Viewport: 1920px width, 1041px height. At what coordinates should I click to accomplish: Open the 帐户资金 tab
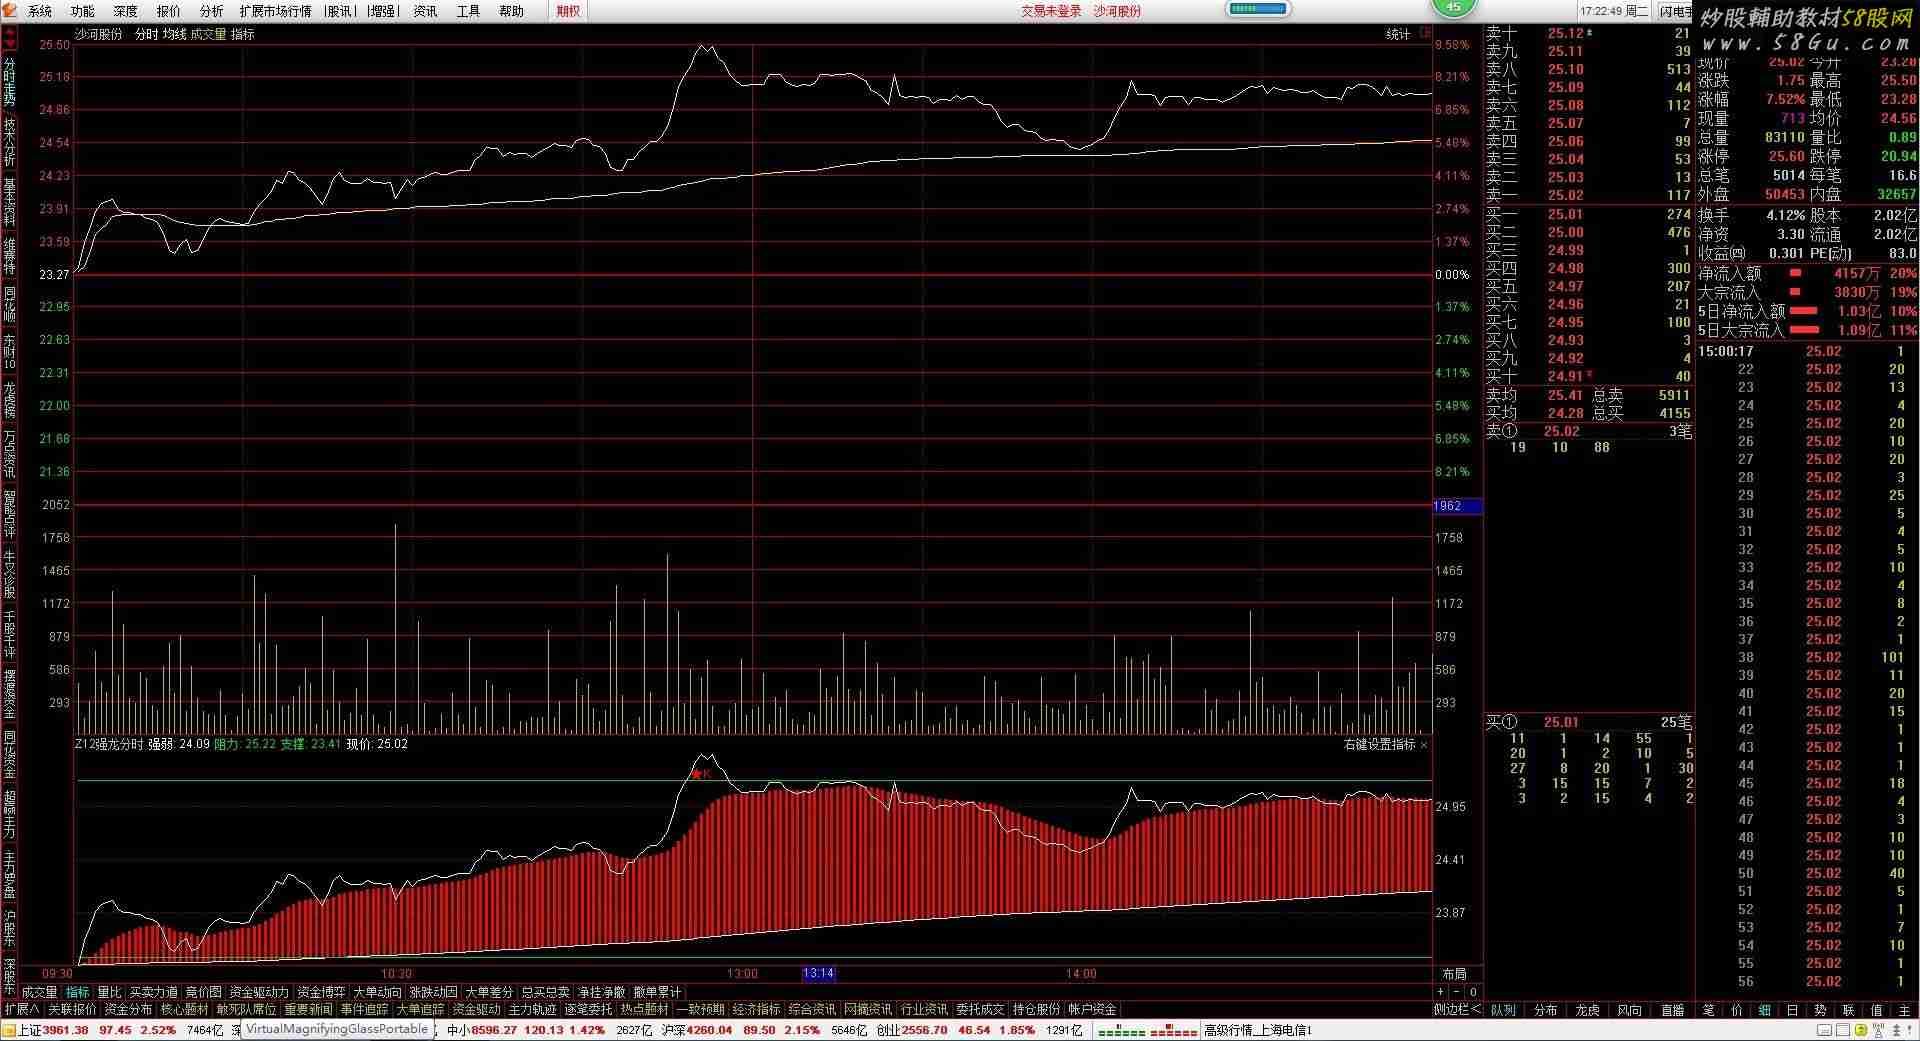tap(1092, 1009)
